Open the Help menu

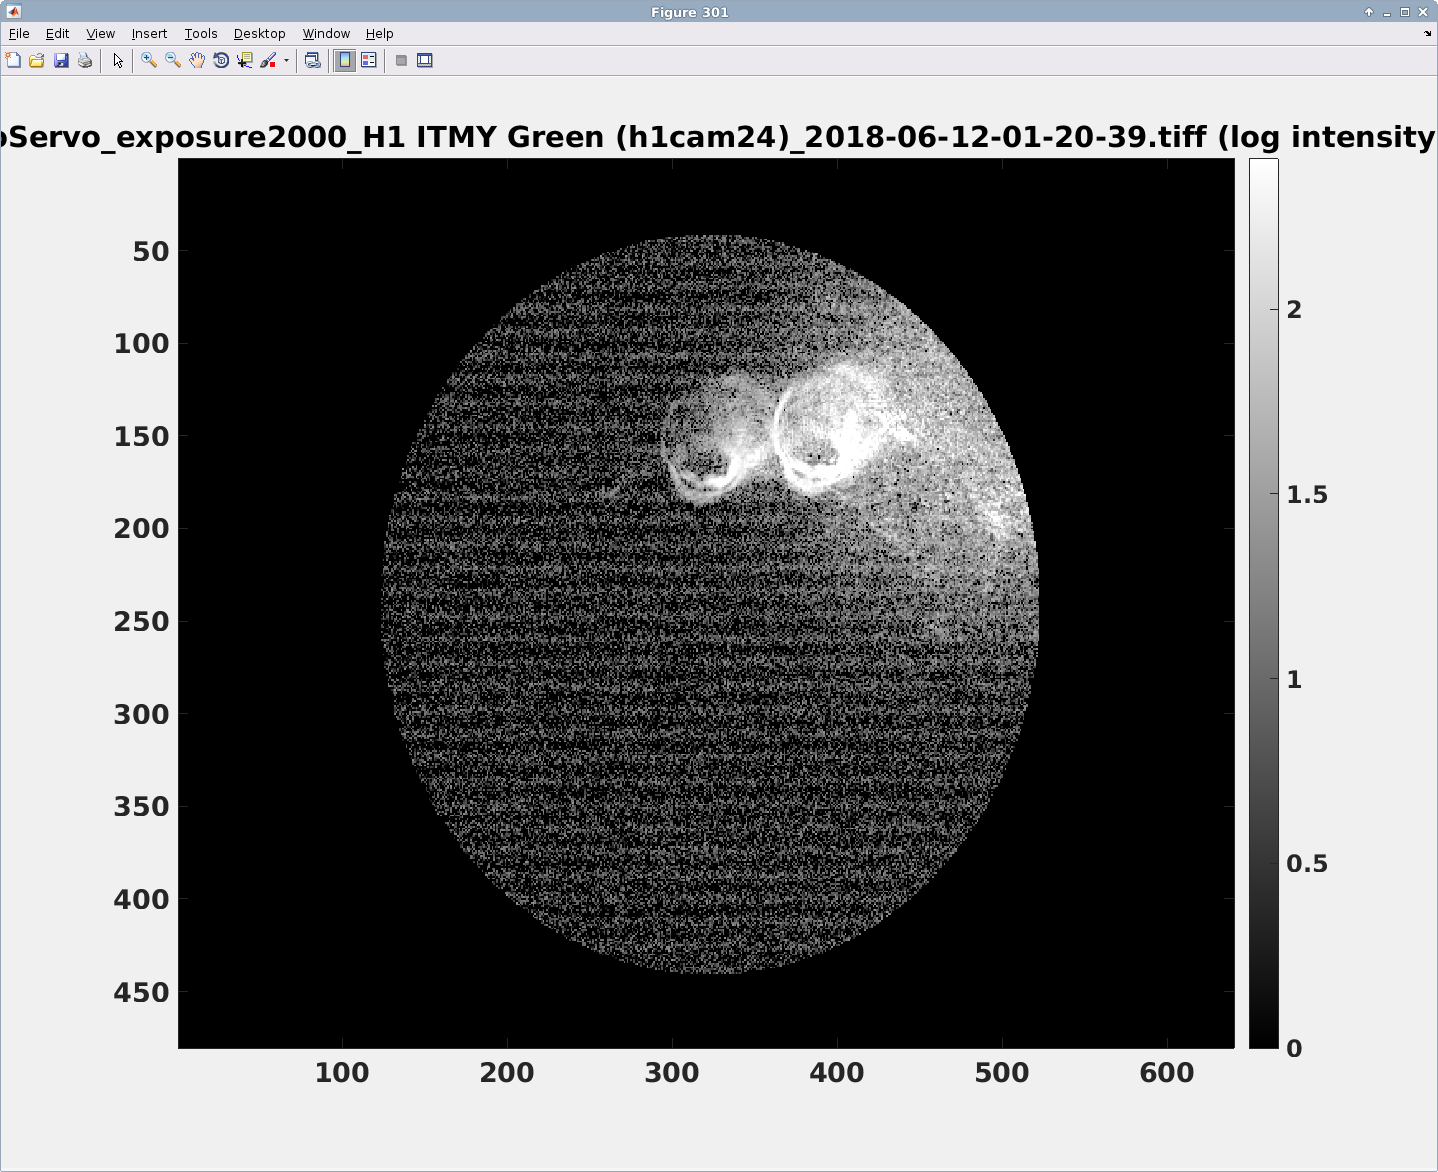point(379,34)
